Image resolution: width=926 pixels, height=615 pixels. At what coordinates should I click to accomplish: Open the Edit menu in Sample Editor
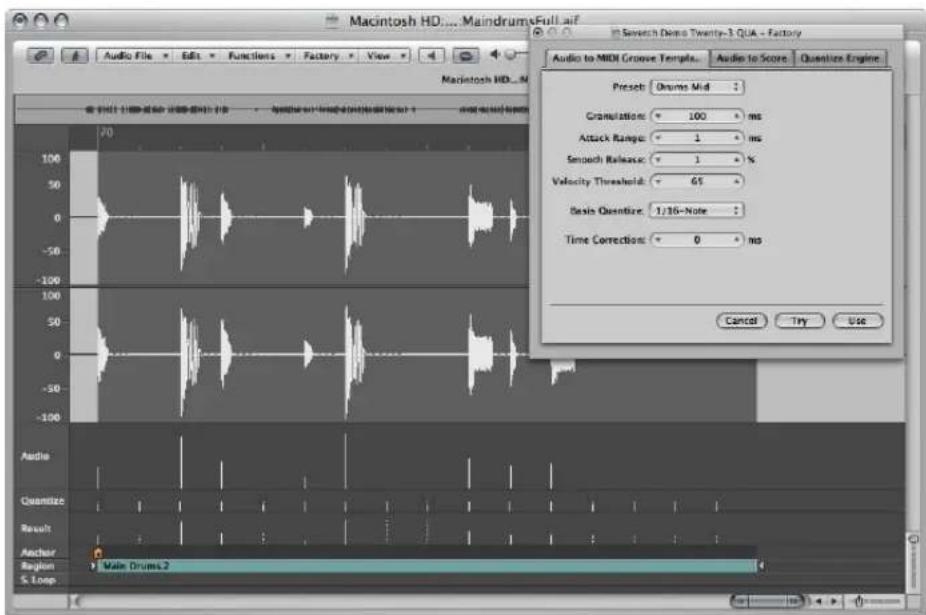point(195,56)
